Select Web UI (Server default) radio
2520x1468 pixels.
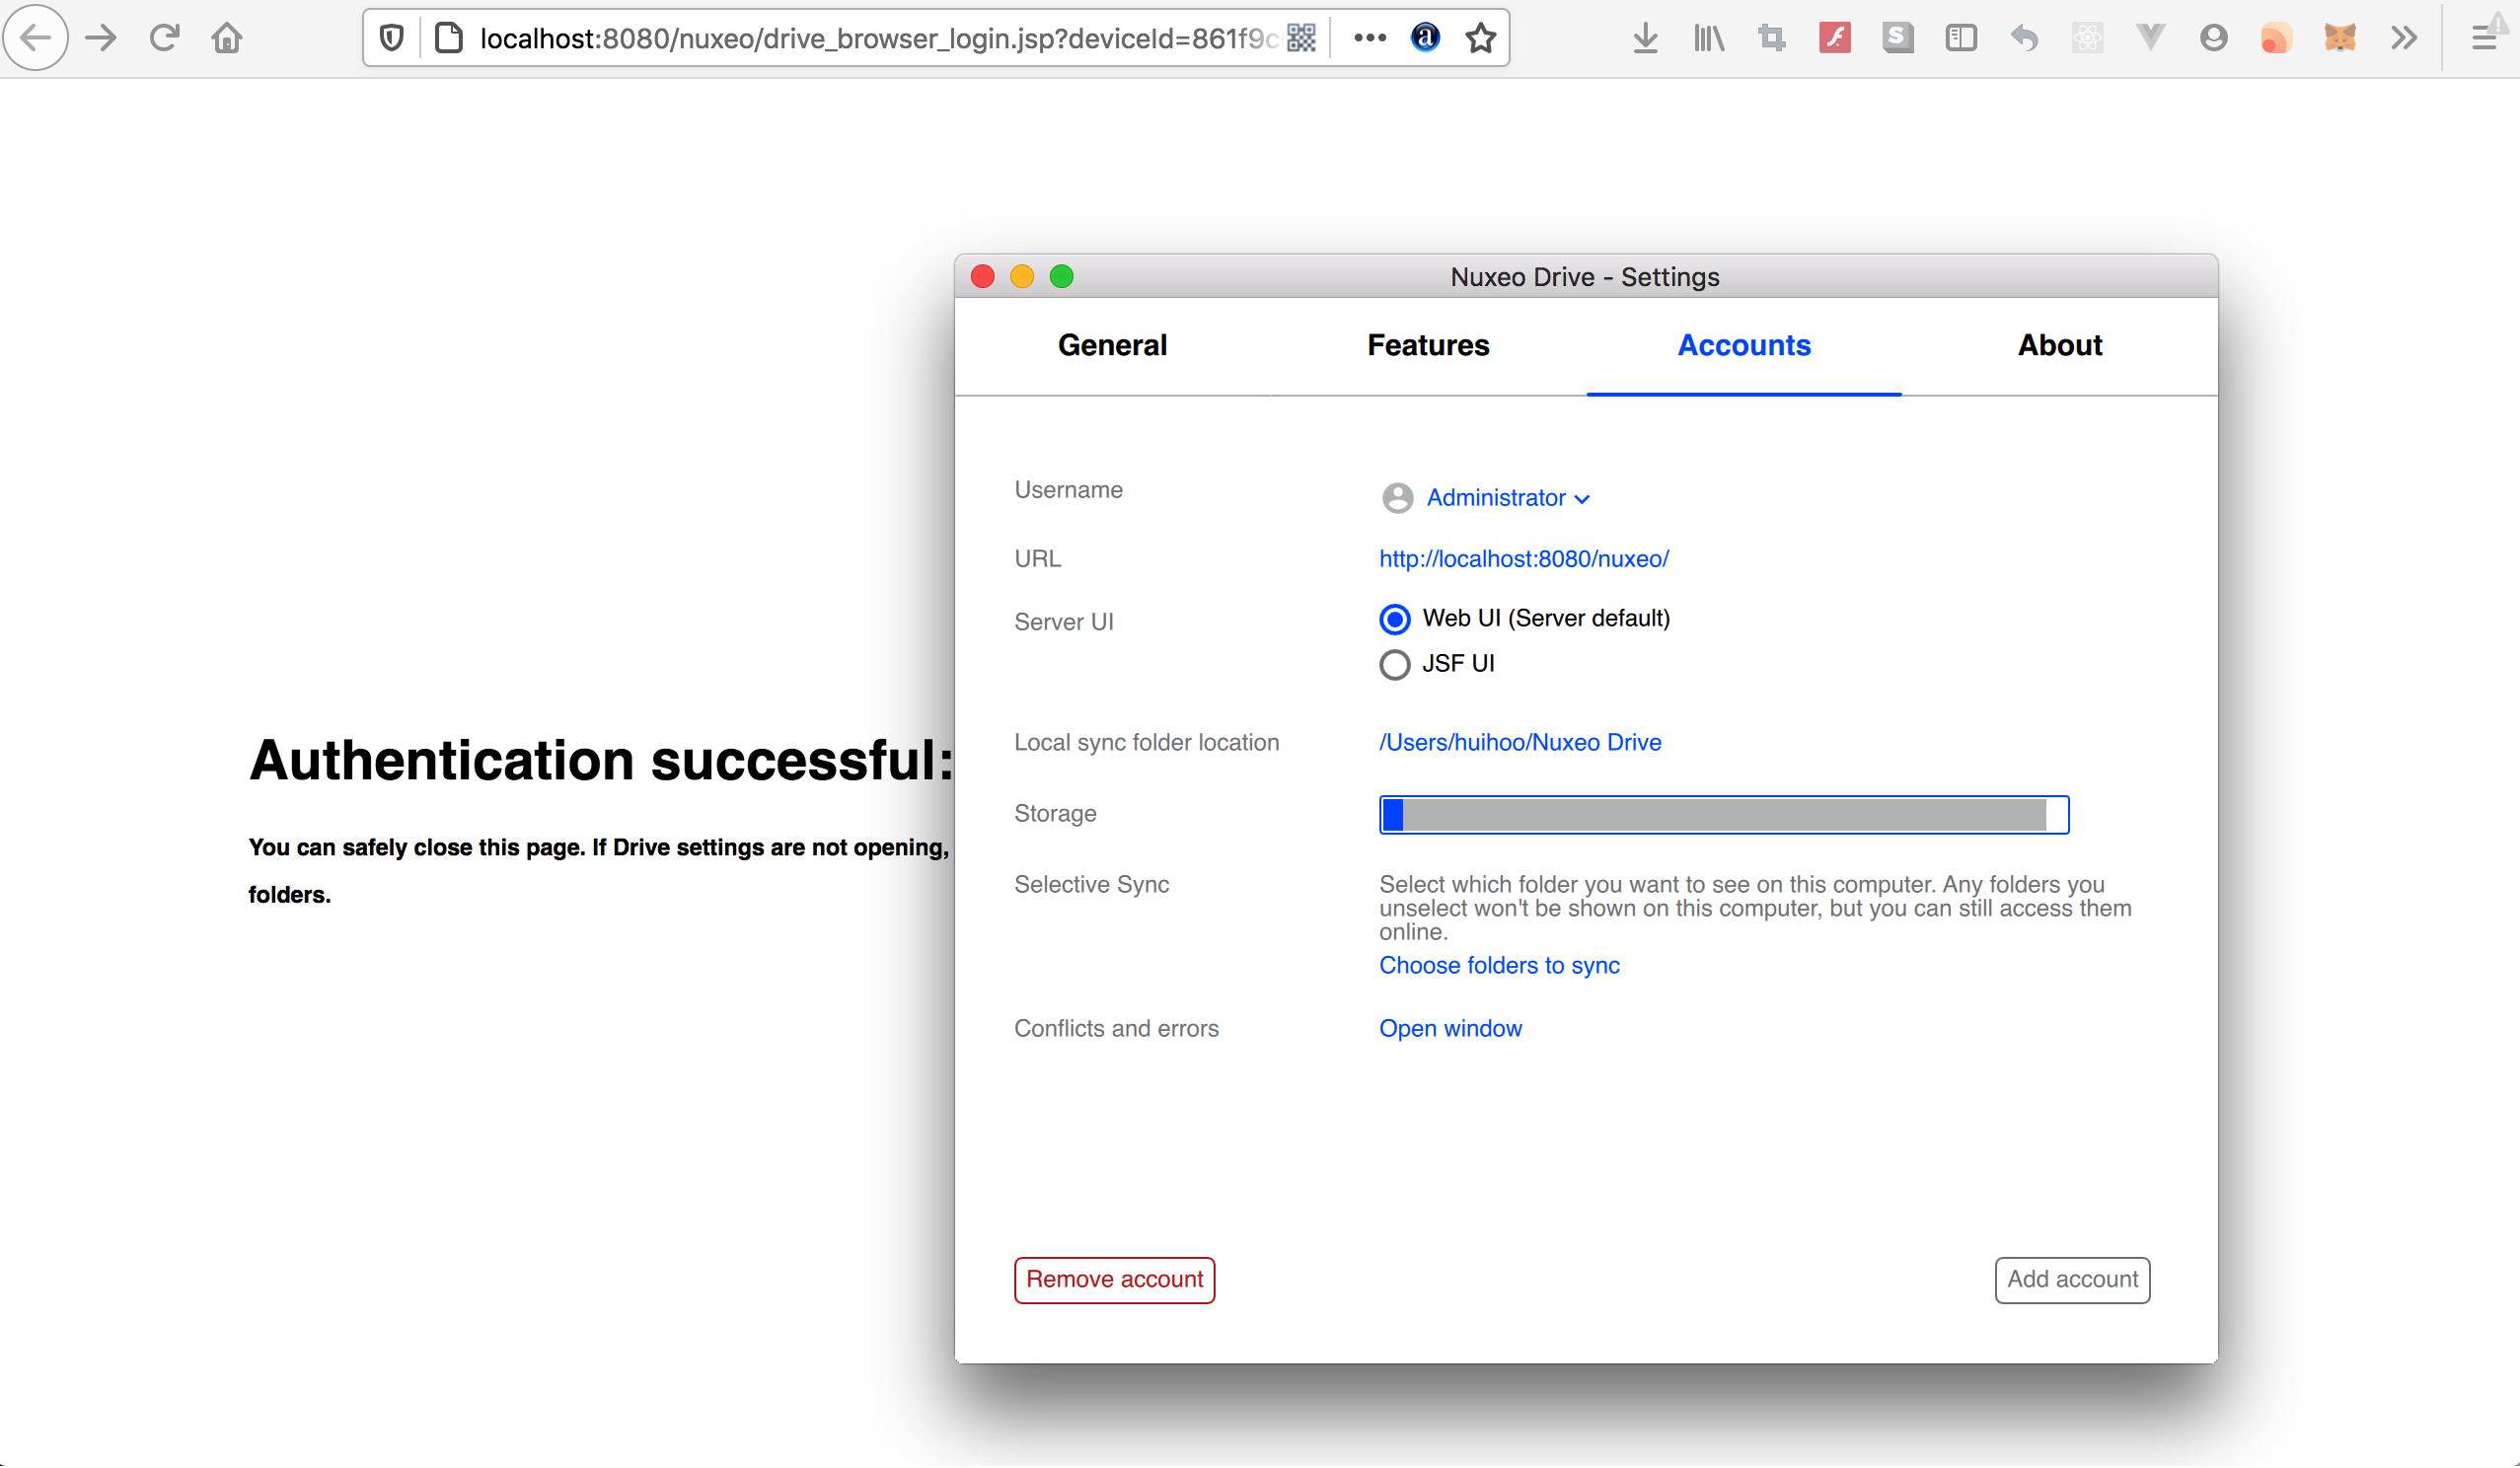pos(1395,619)
